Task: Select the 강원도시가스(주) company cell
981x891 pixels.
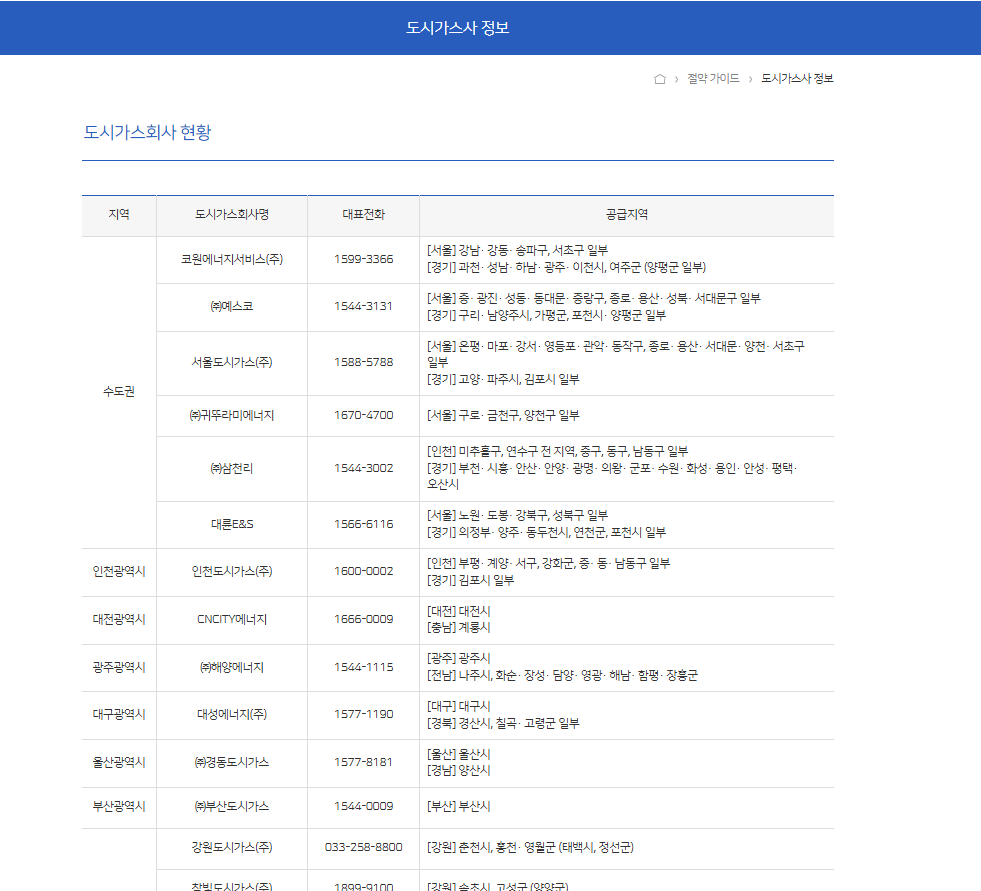Action: click(232, 848)
